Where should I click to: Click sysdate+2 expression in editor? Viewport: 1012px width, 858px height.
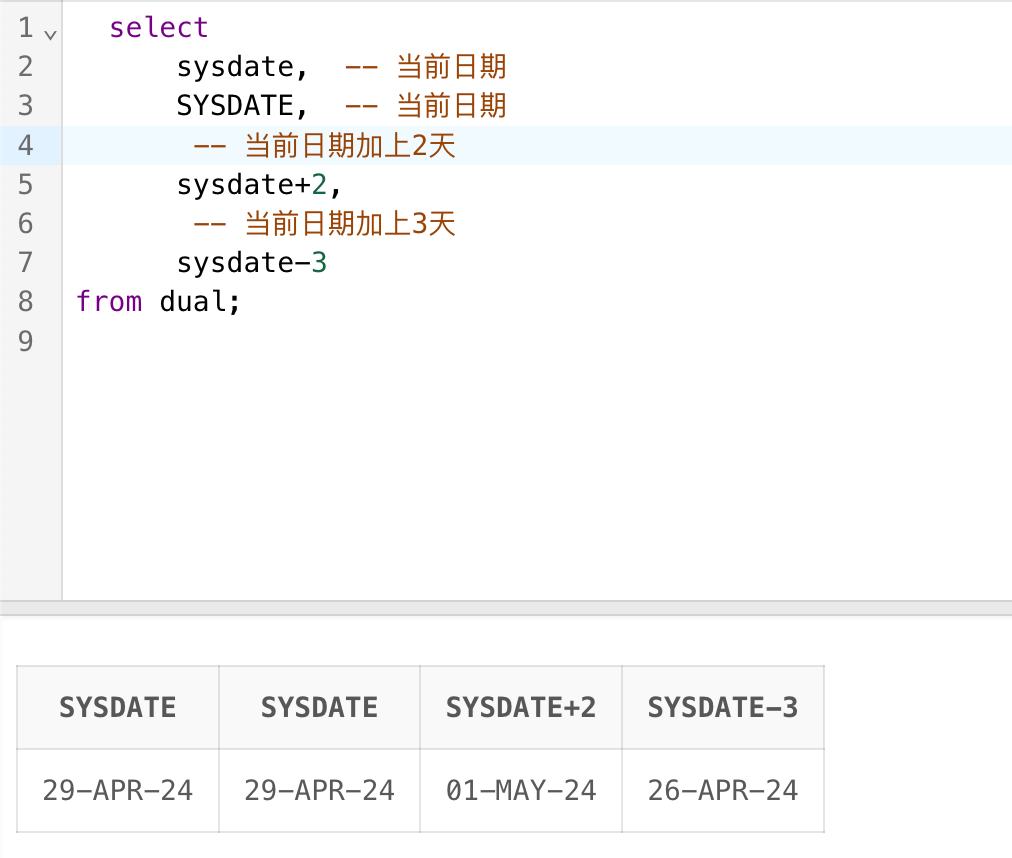click(x=258, y=185)
